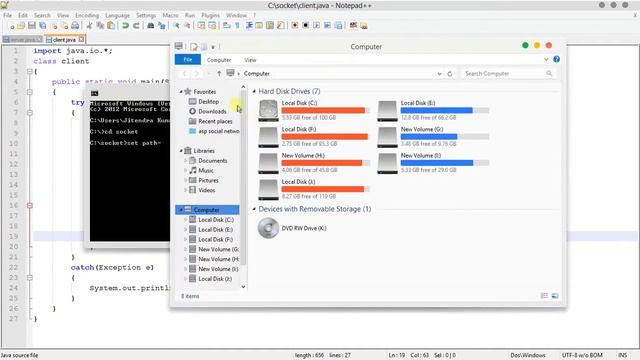Collapse the Hard Disk Drives (7) group
The height and width of the screenshot is (360, 640).
(x=254, y=91)
